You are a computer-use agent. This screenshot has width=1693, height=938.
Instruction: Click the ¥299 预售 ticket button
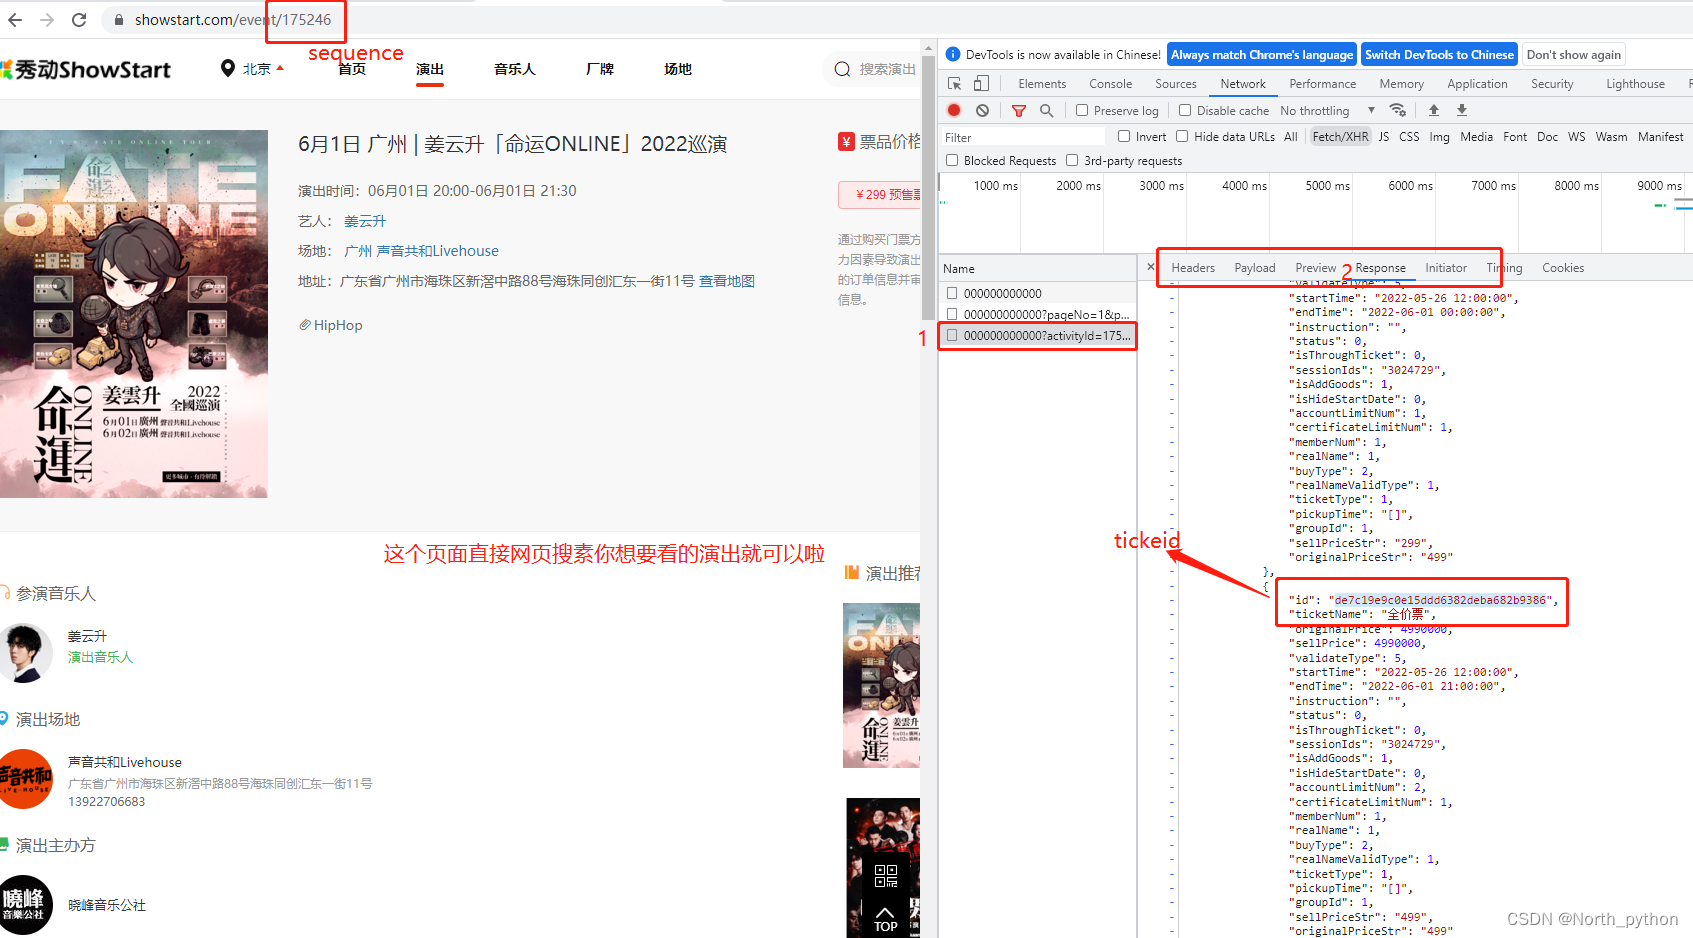pos(879,194)
